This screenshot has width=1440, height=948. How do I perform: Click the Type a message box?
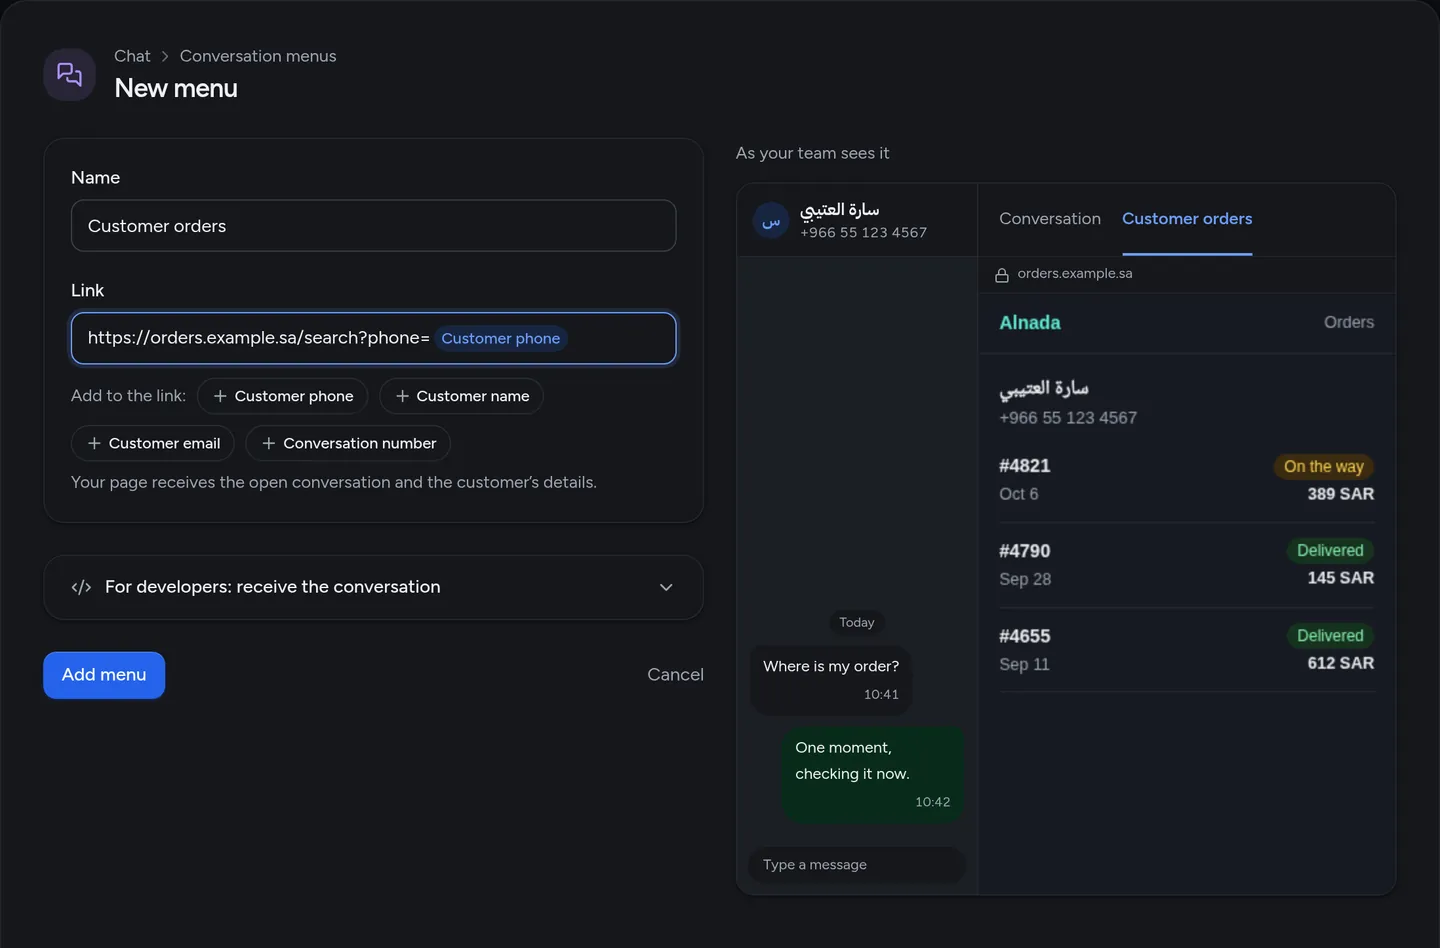pyautogui.click(x=857, y=865)
